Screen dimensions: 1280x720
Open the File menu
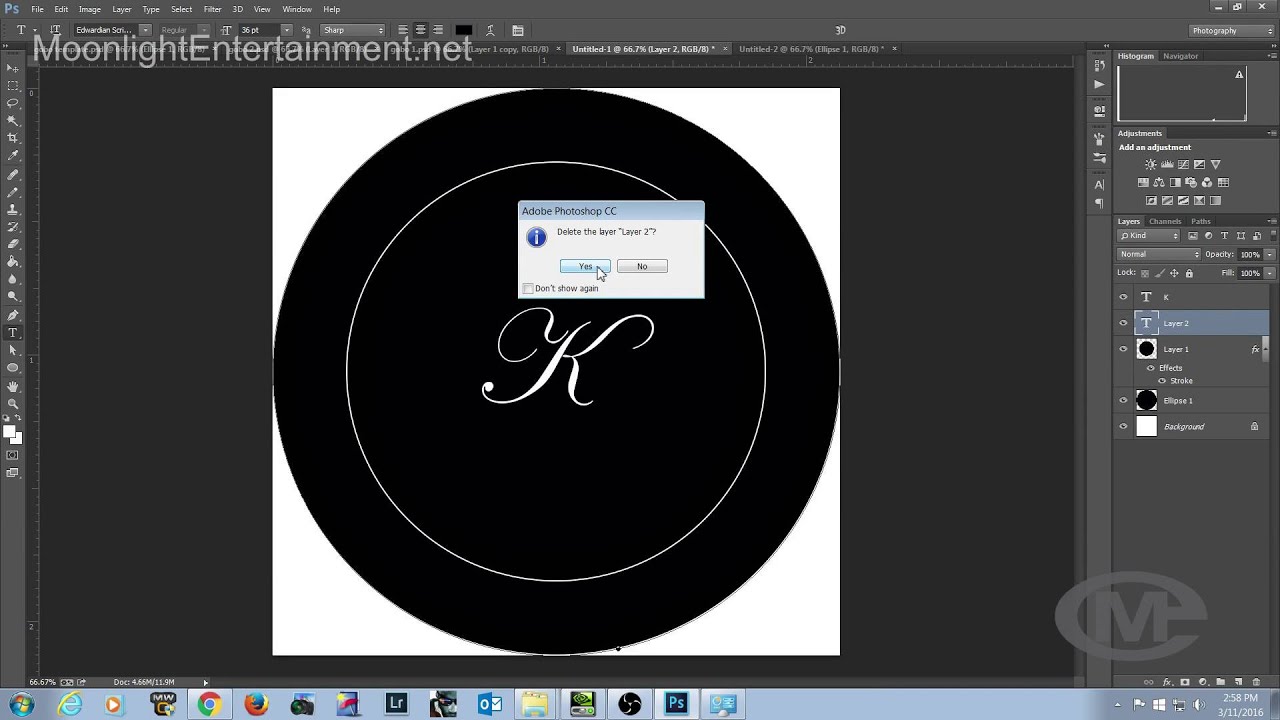37,9
